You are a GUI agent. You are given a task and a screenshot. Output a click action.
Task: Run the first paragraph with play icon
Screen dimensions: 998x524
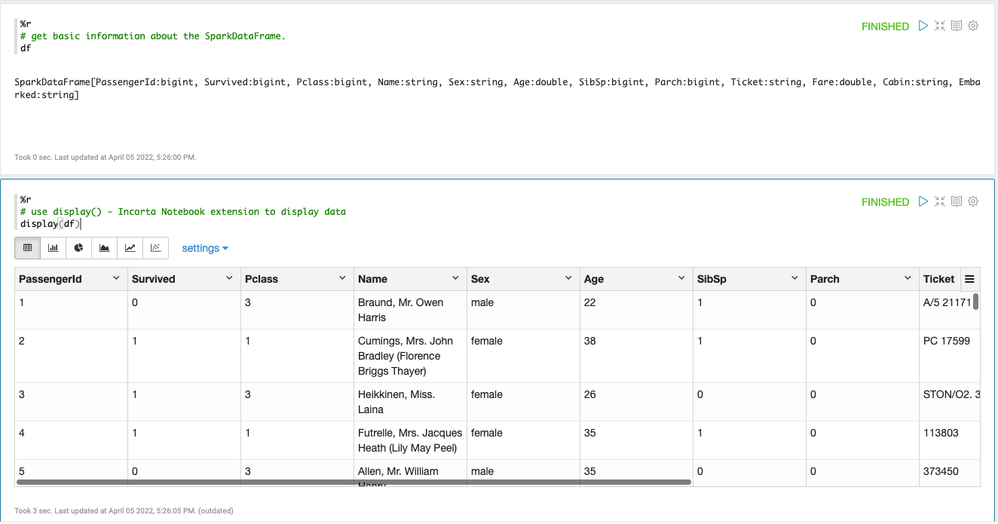click(923, 26)
